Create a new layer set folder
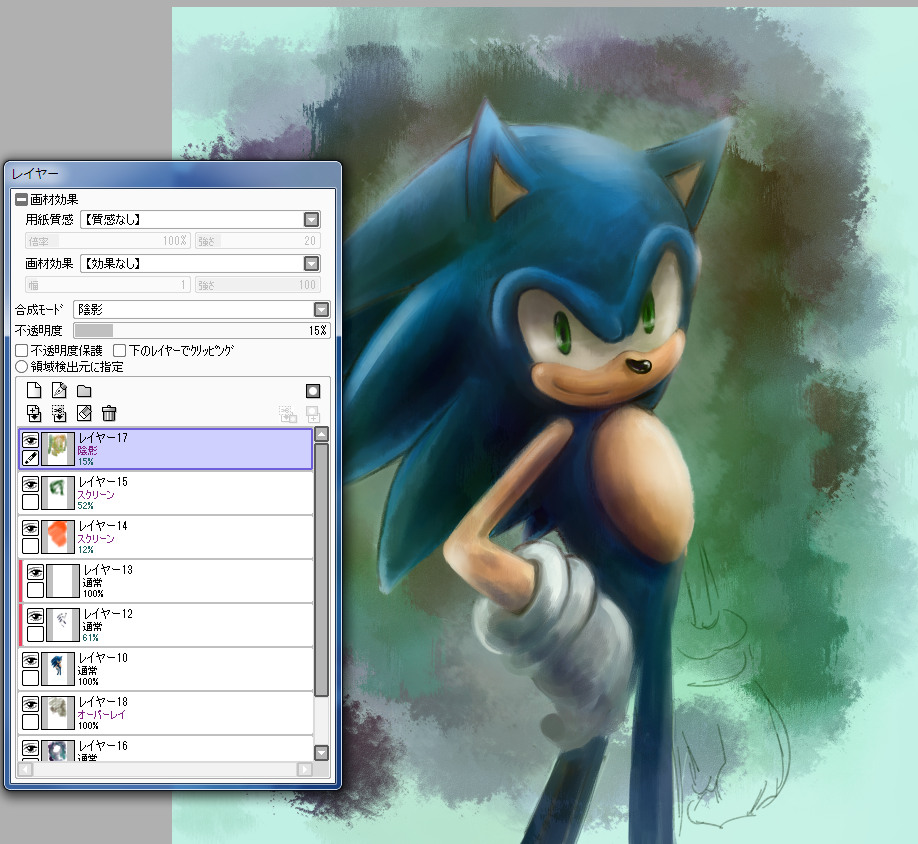 [x=84, y=390]
